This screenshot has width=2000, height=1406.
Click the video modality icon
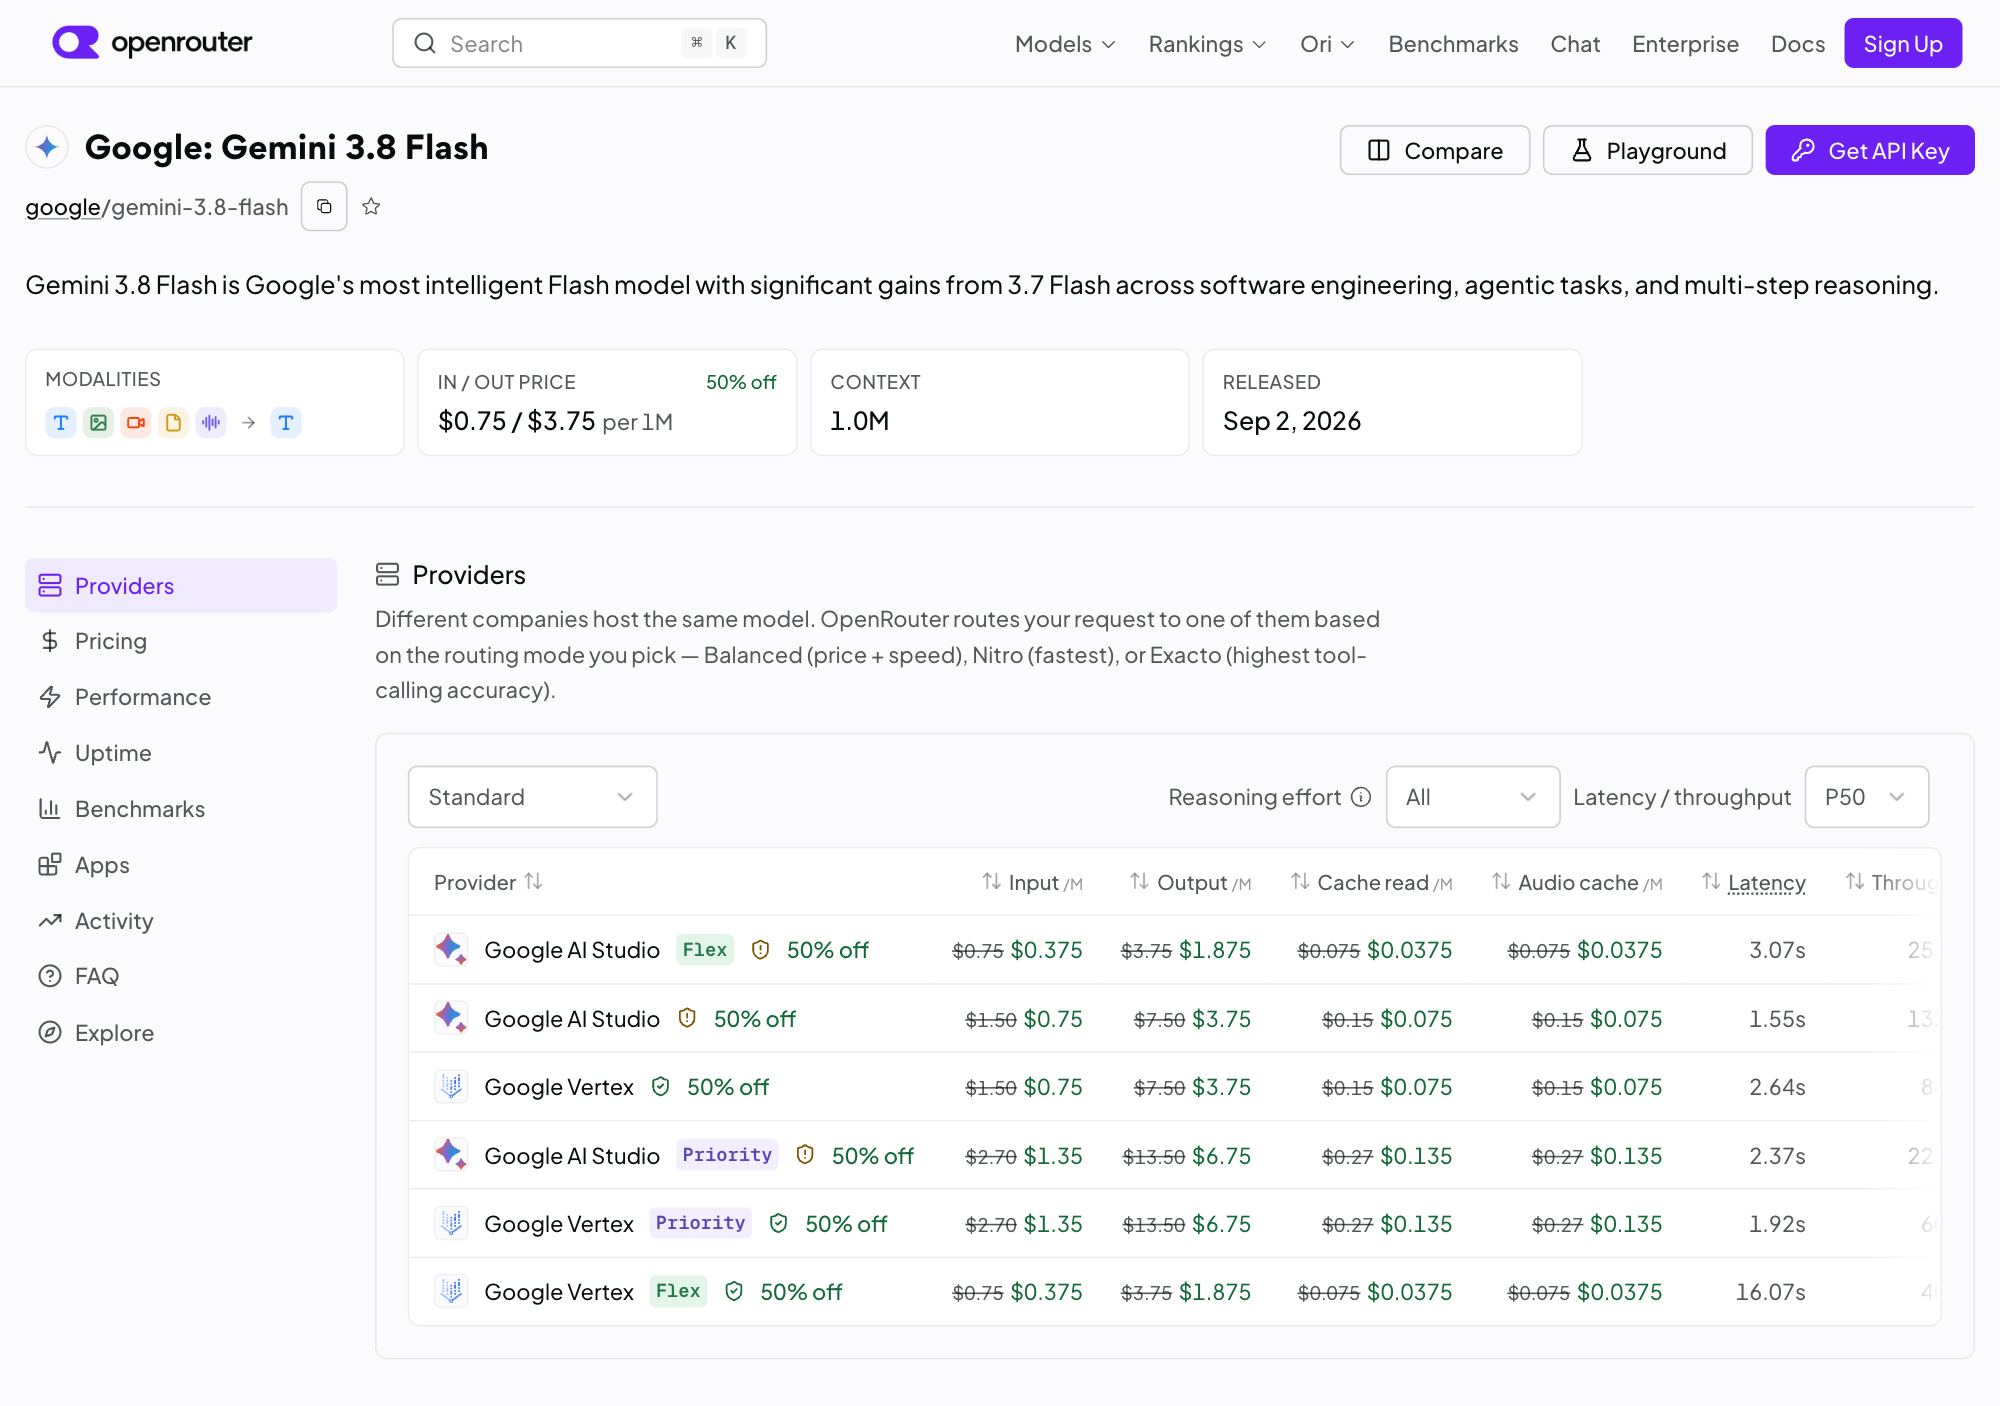click(x=136, y=423)
